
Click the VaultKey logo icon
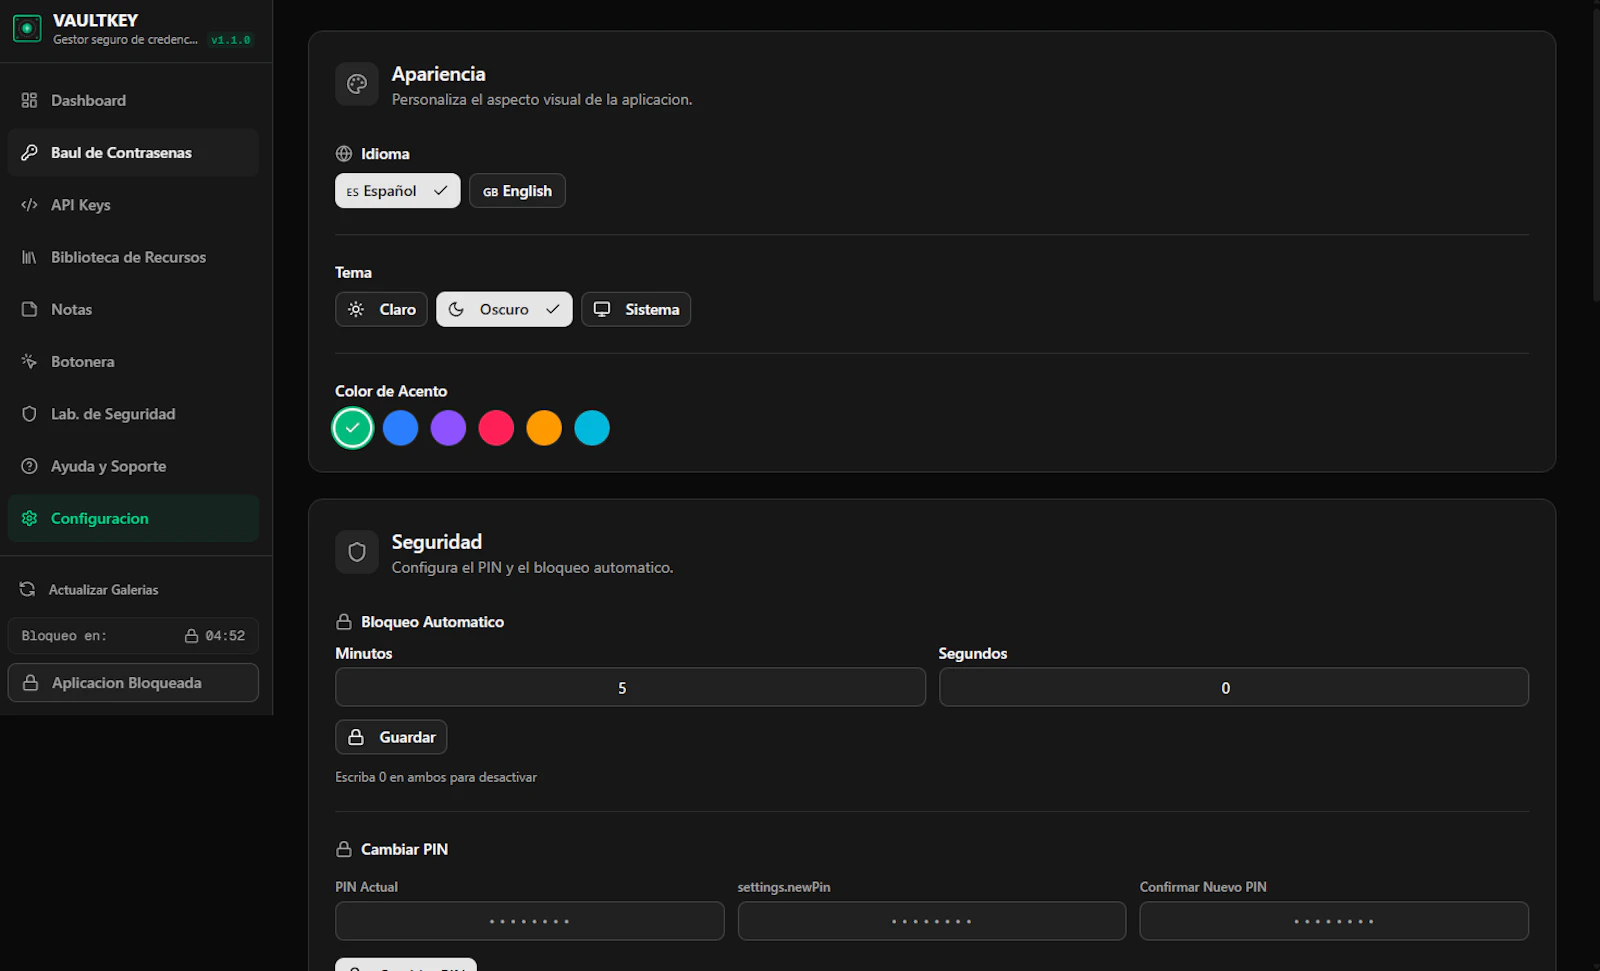click(x=27, y=28)
